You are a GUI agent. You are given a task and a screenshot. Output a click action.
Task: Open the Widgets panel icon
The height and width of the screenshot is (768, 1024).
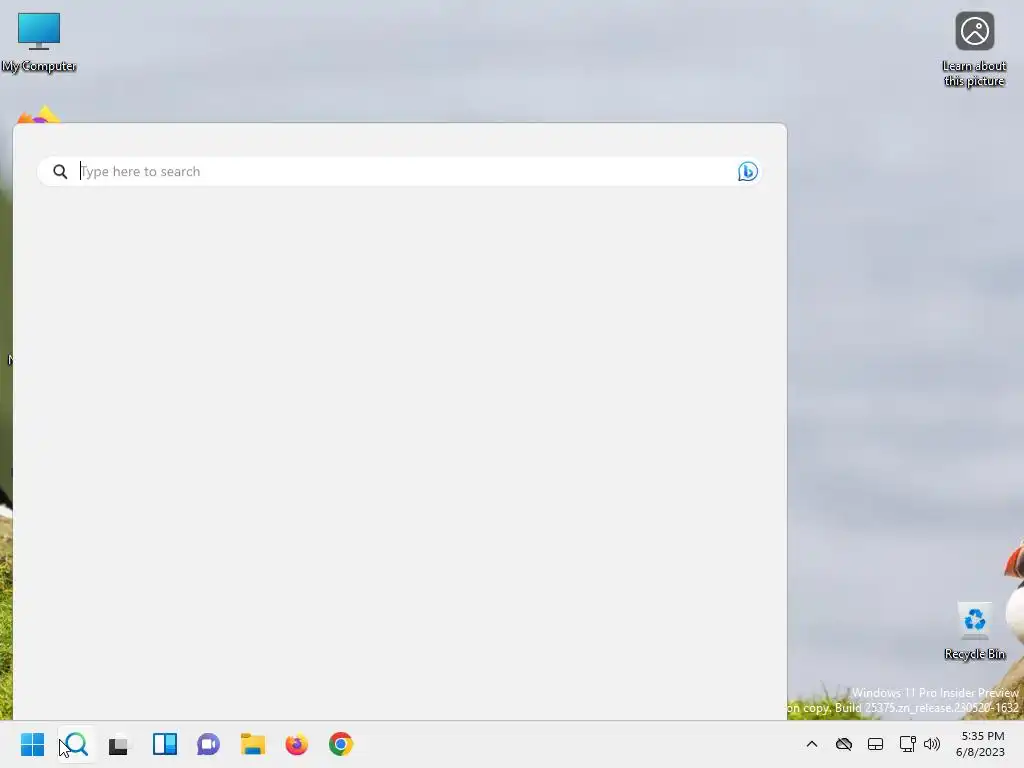[165, 744]
